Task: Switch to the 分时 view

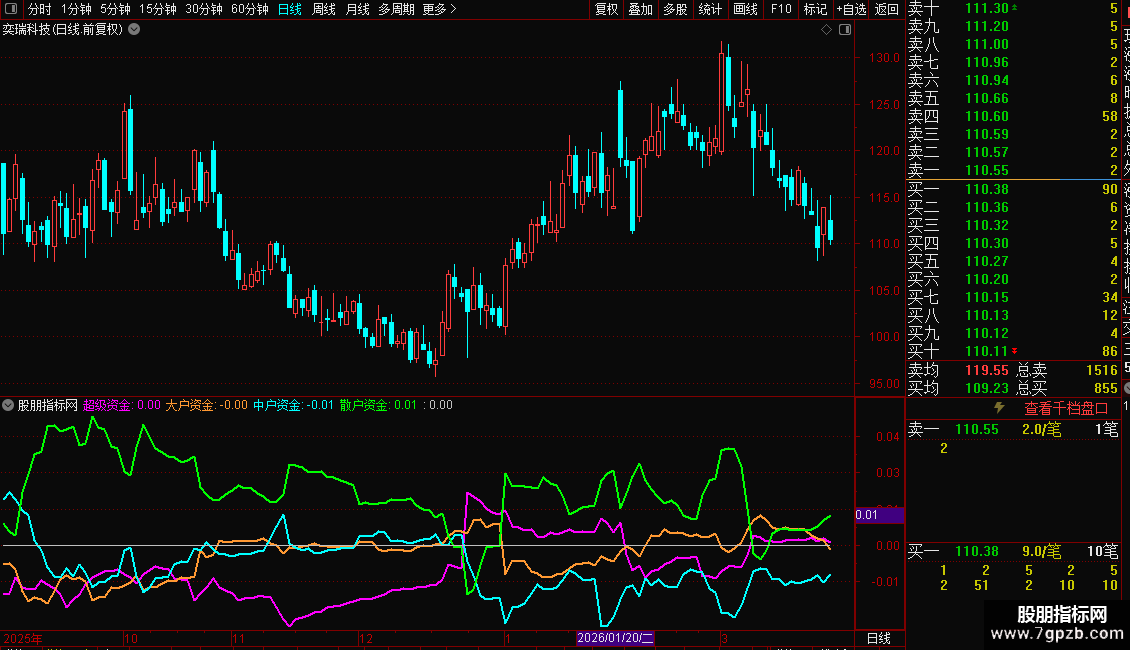Action: pyautogui.click(x=40, y=9)
